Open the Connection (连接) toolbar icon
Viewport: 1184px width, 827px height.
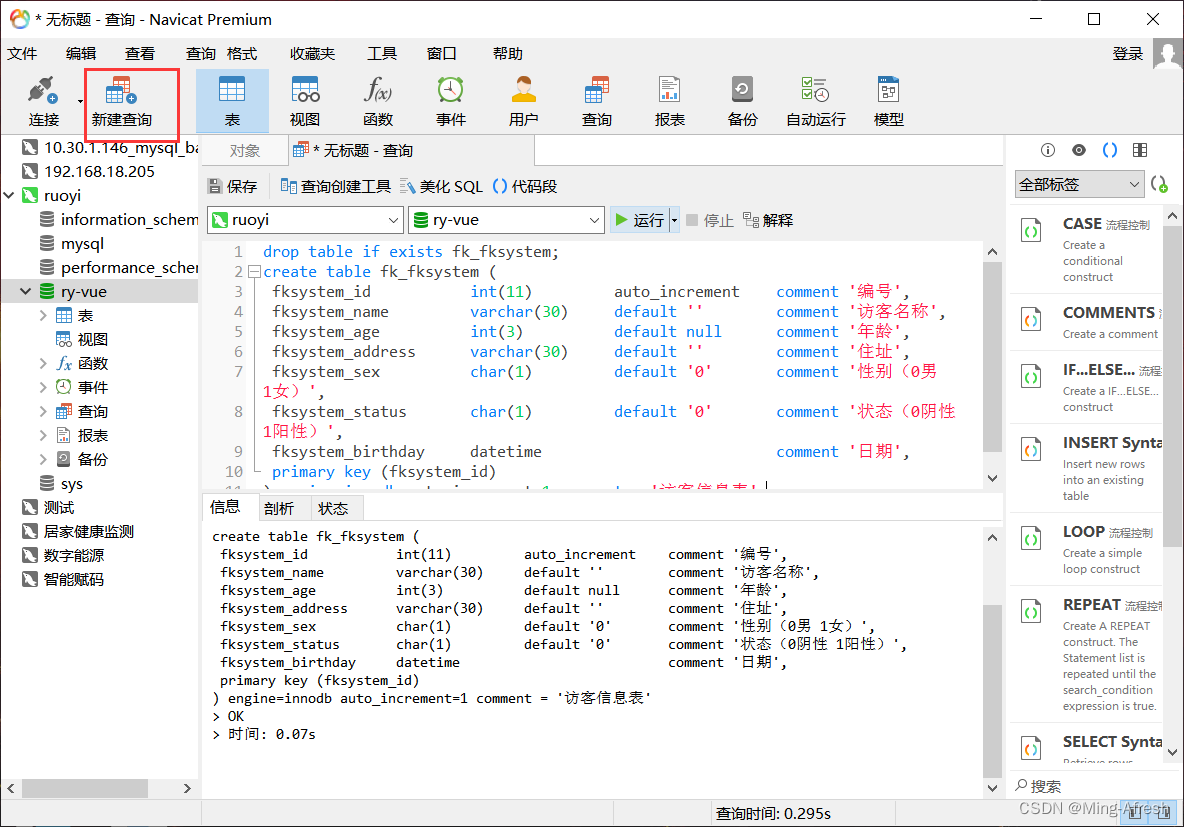[x=43, y=93]
